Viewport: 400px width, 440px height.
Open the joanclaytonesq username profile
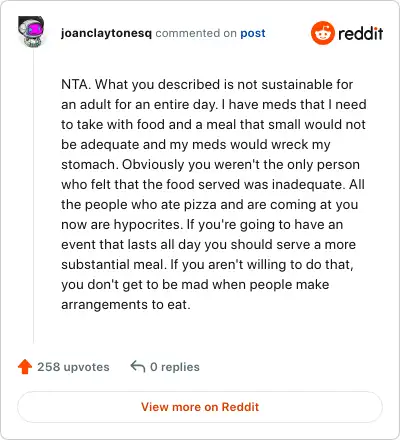pos(106,33)
